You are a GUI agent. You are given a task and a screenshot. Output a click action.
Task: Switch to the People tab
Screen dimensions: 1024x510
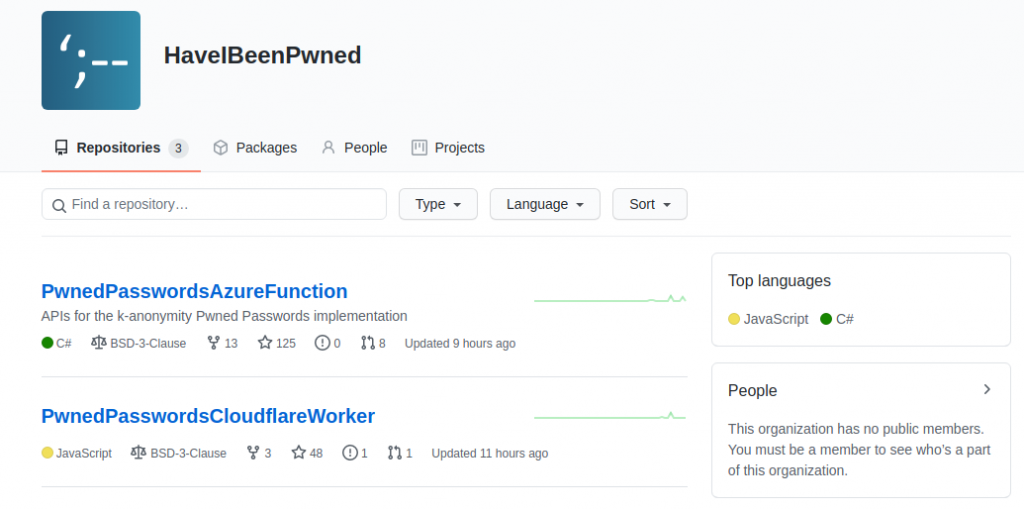coord(354,147)
